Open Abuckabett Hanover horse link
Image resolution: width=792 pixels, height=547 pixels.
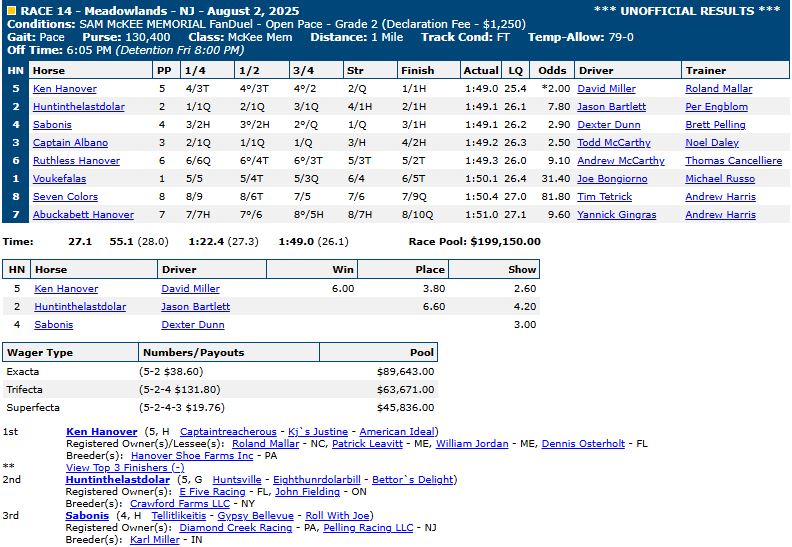83,215
